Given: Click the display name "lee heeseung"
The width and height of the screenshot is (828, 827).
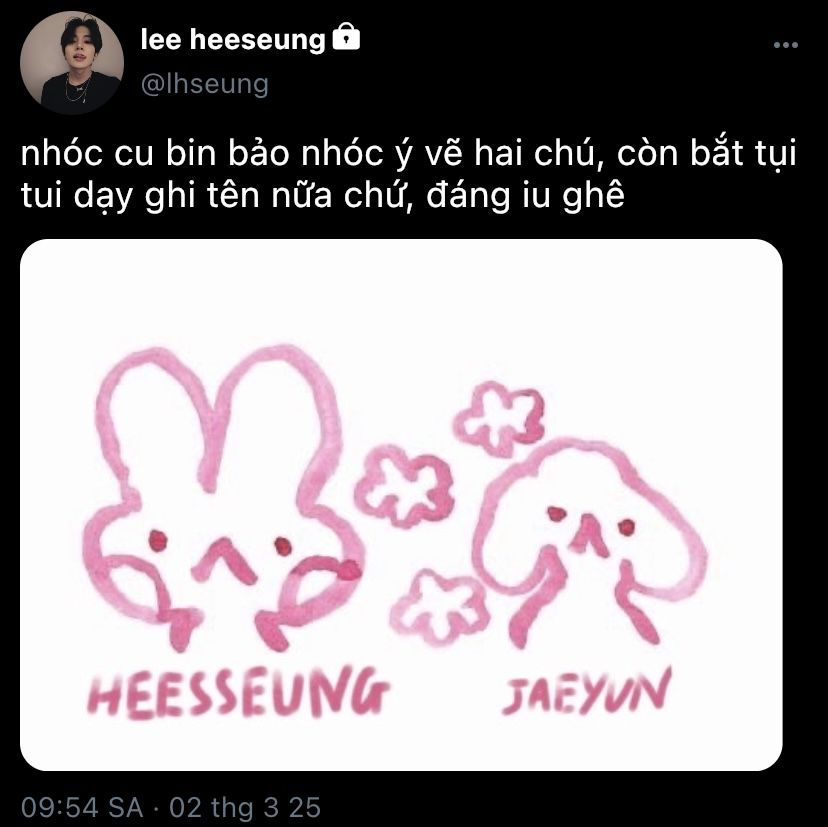Looking at the screenshot, I should [233, 40].
